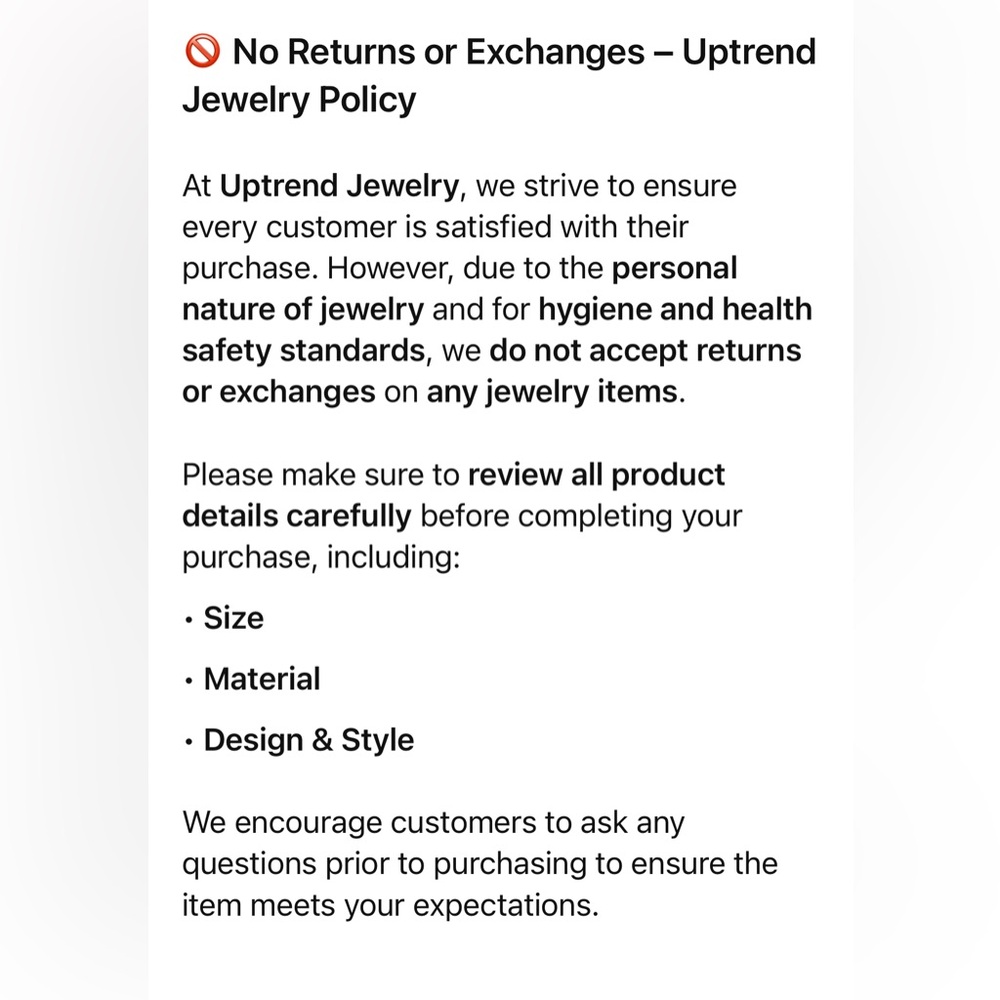Click the "Size" bullet item

pyautogui.click(x=233, y=618)
